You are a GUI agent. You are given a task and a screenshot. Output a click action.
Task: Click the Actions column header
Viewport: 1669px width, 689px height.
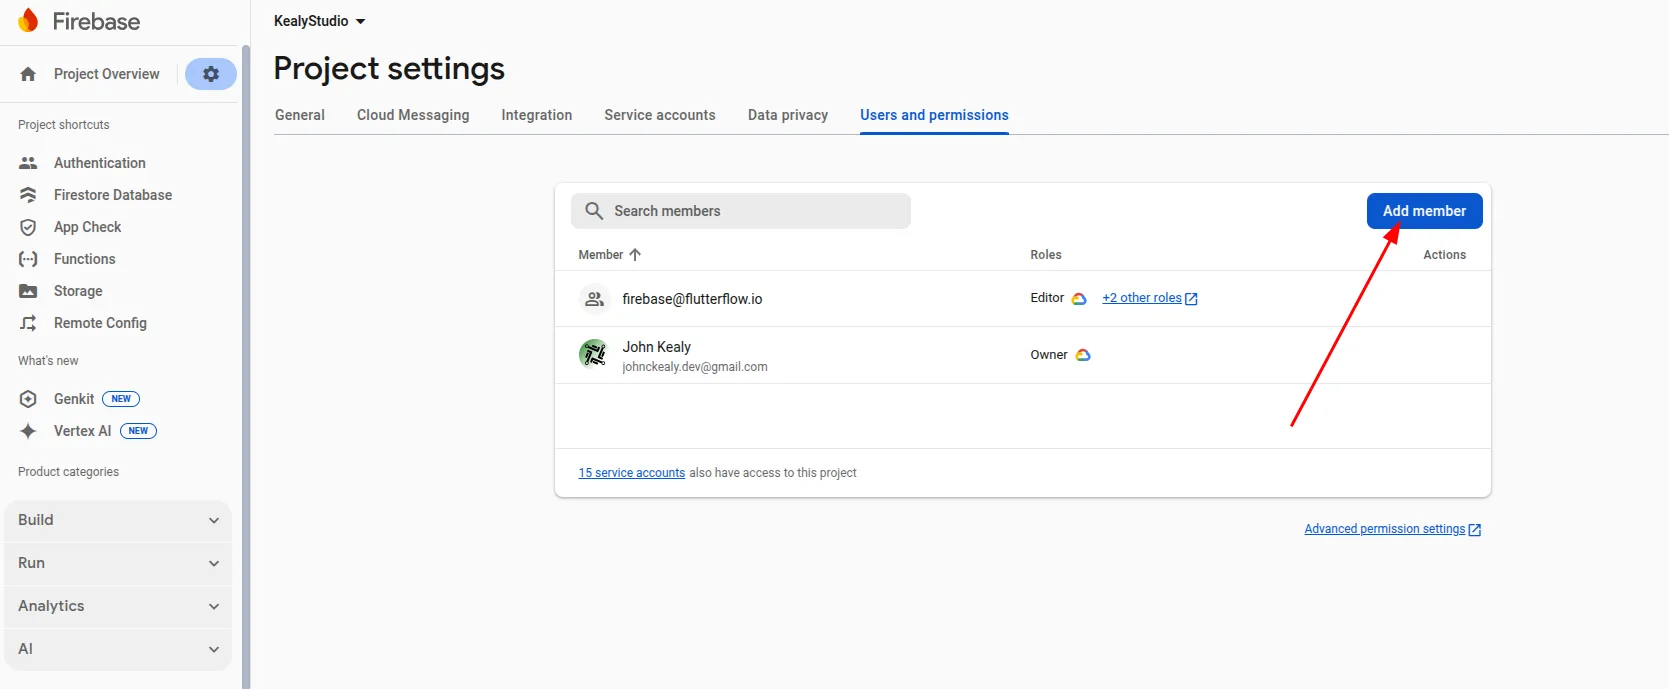click(1445, 255)
